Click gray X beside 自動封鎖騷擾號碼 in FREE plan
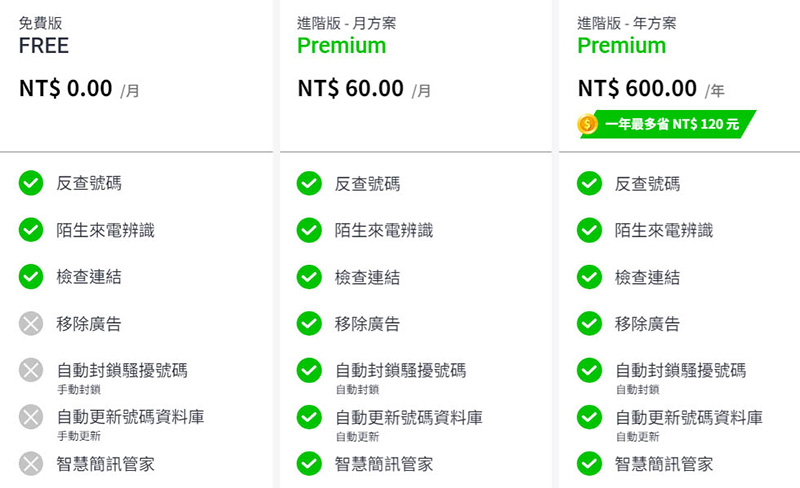The height and width of the screenshot is (488, 800). click(x=31, y=370)
